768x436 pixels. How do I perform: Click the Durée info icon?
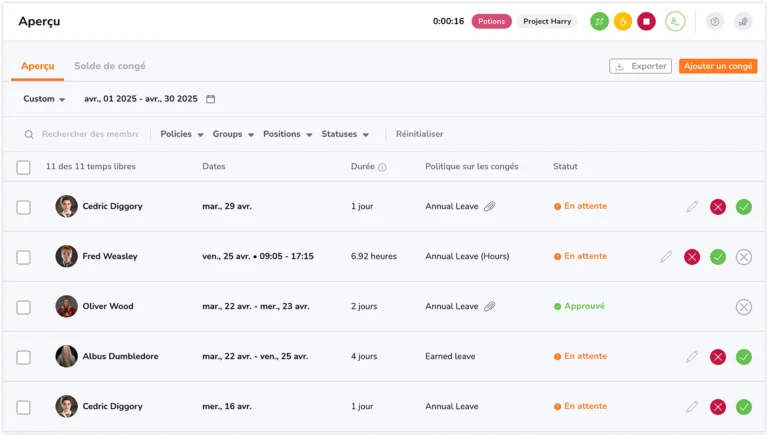(x=383, y=167)
